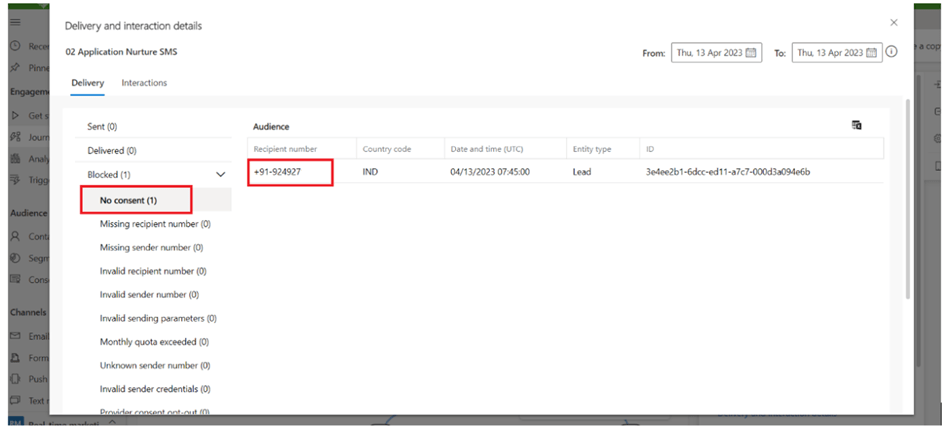Click the dialog's vertical scrollbar
This screenshot has height=432, width=949.
coord(907,200)
